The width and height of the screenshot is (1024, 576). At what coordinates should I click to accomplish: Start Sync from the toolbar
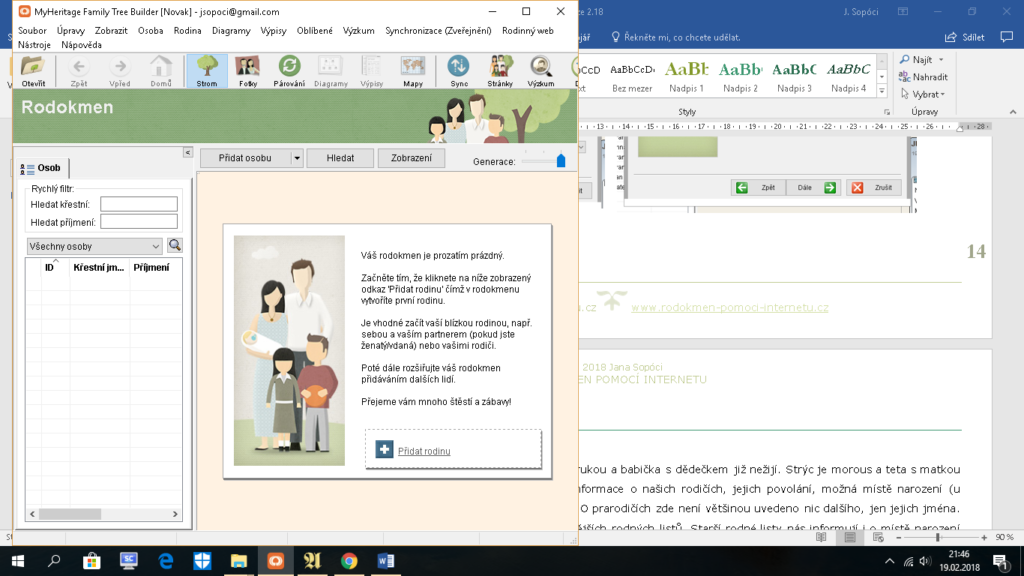click(x=458, y=71)
